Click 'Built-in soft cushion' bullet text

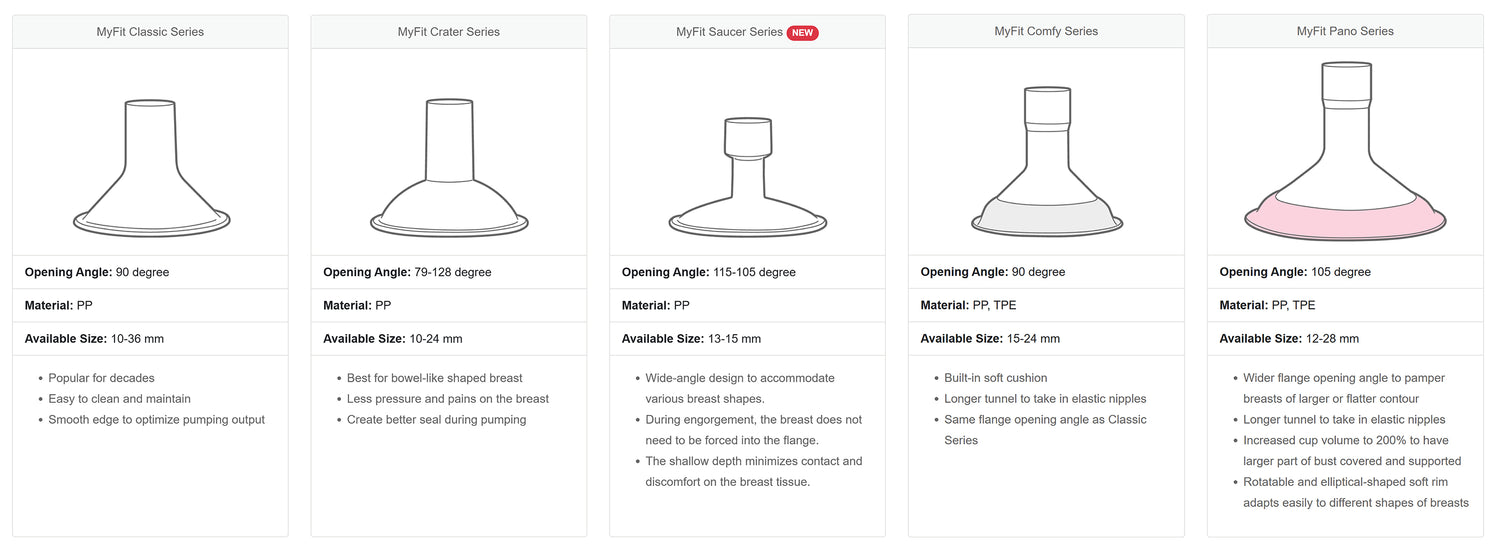click(x=996, y=378)
